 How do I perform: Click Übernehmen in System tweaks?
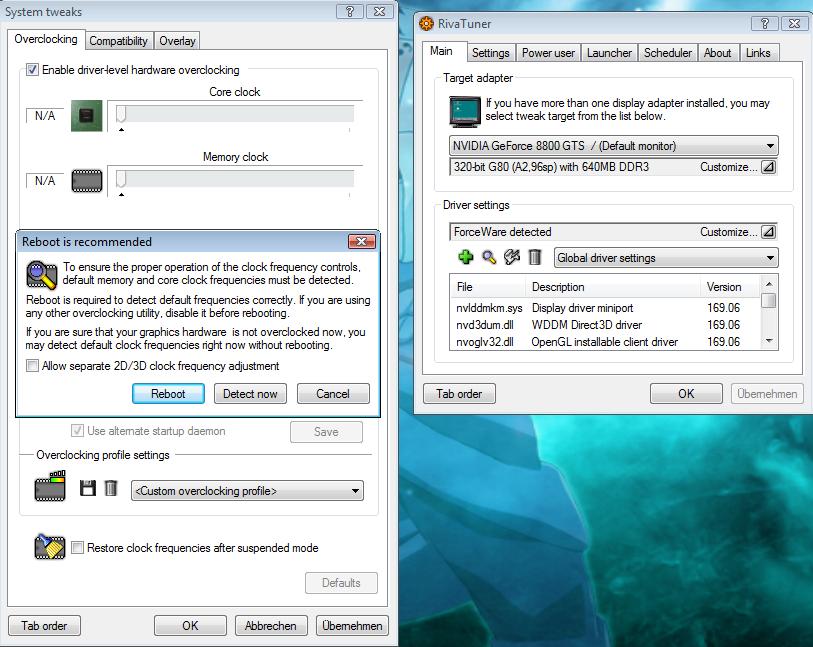coord(352,626)
